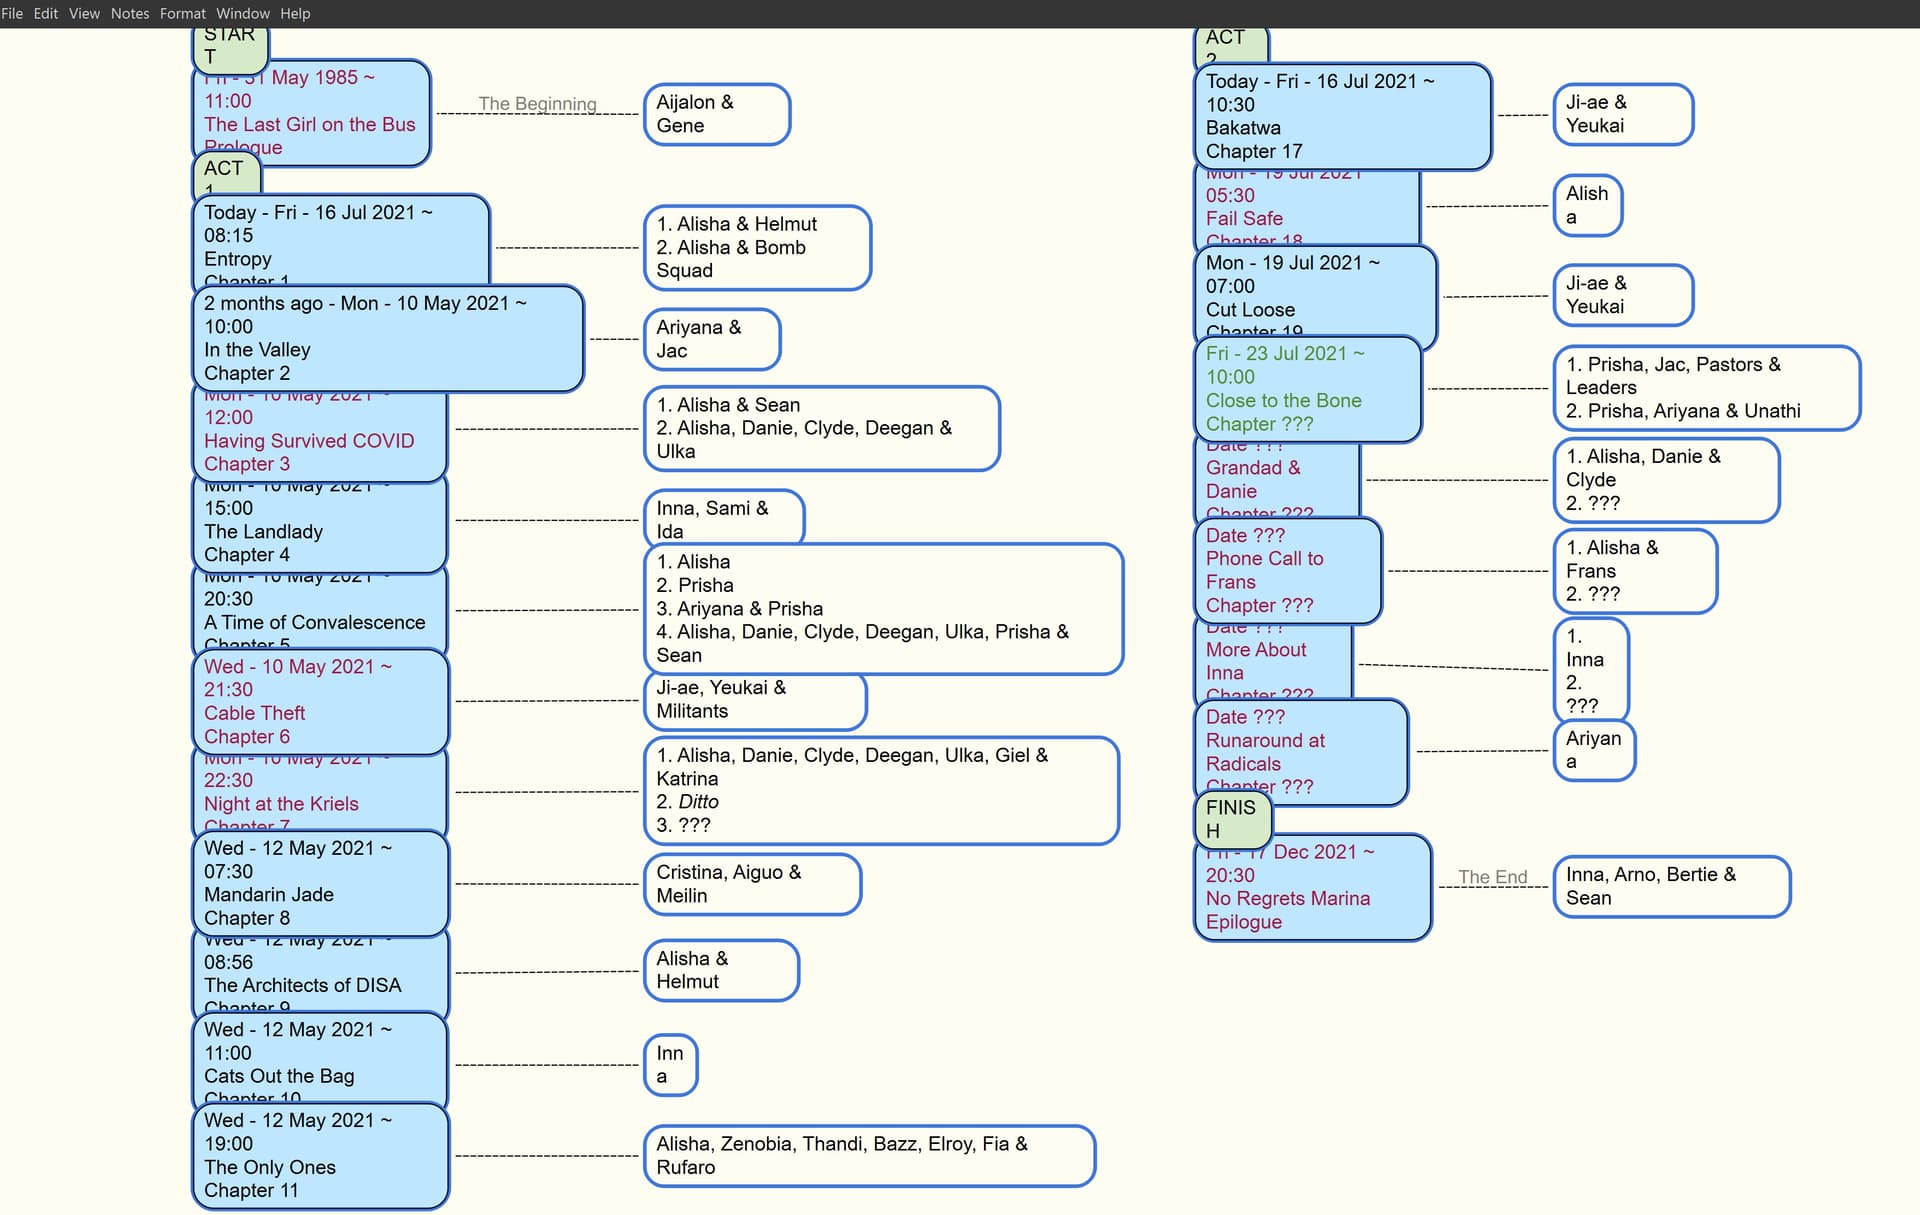This screenshot has width=1920, height=1215.
Task: Select the Close to the Bone note
Action: click(x=1308, y=389)
